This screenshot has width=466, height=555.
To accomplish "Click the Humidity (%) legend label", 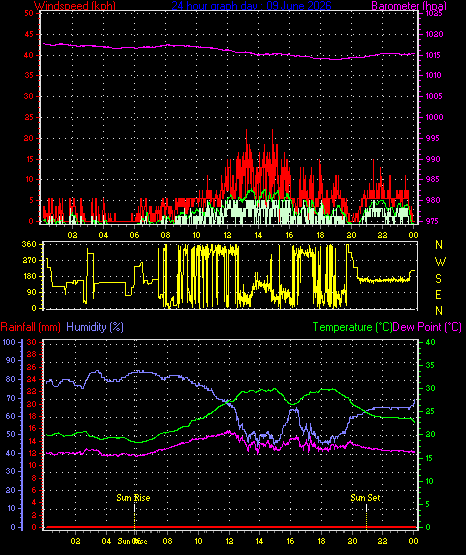I will click(x=95, y=327).
